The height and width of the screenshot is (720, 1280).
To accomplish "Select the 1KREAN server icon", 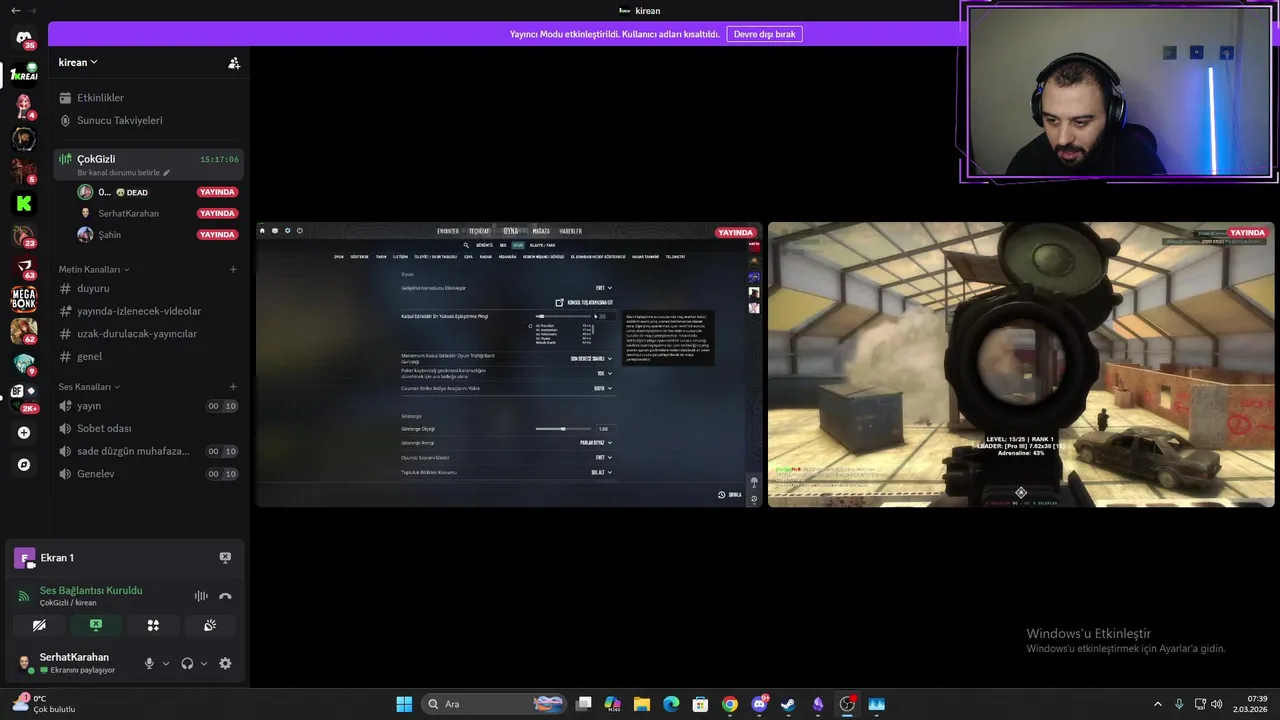I will pos(24,74).
